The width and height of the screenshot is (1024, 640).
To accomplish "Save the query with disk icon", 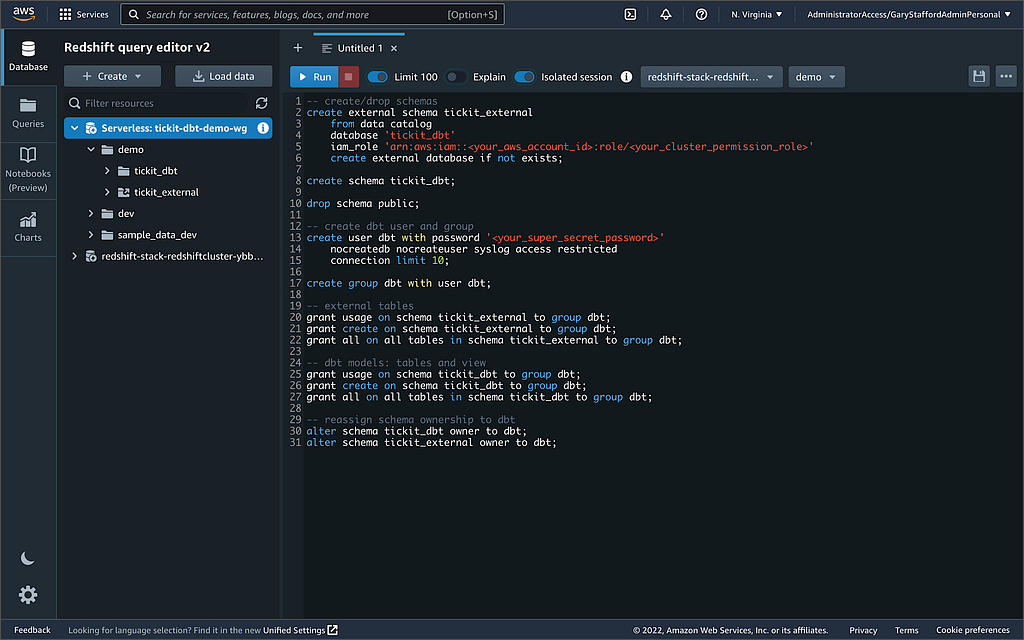I will (978, 76).
